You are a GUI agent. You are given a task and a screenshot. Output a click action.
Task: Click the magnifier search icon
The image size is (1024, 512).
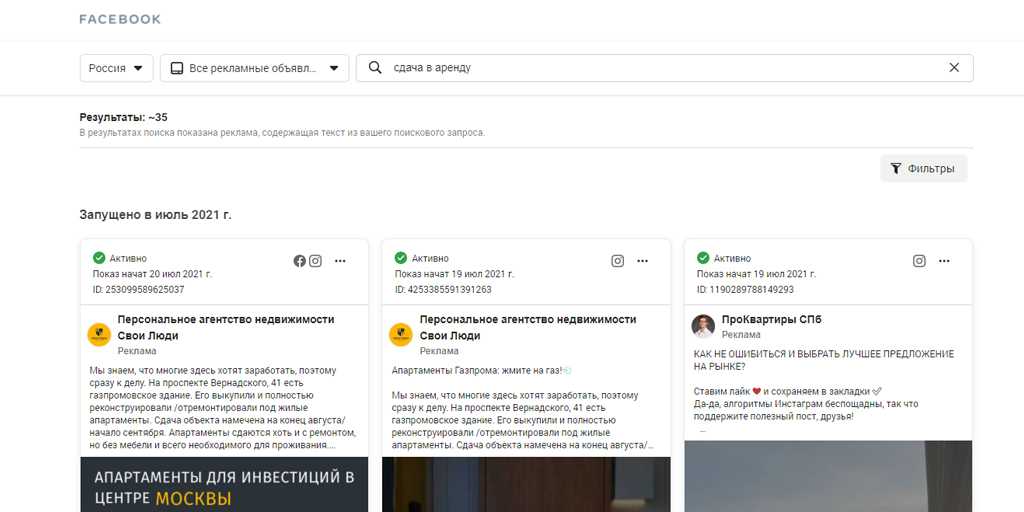pyautogui.click(x=375, y=68)
